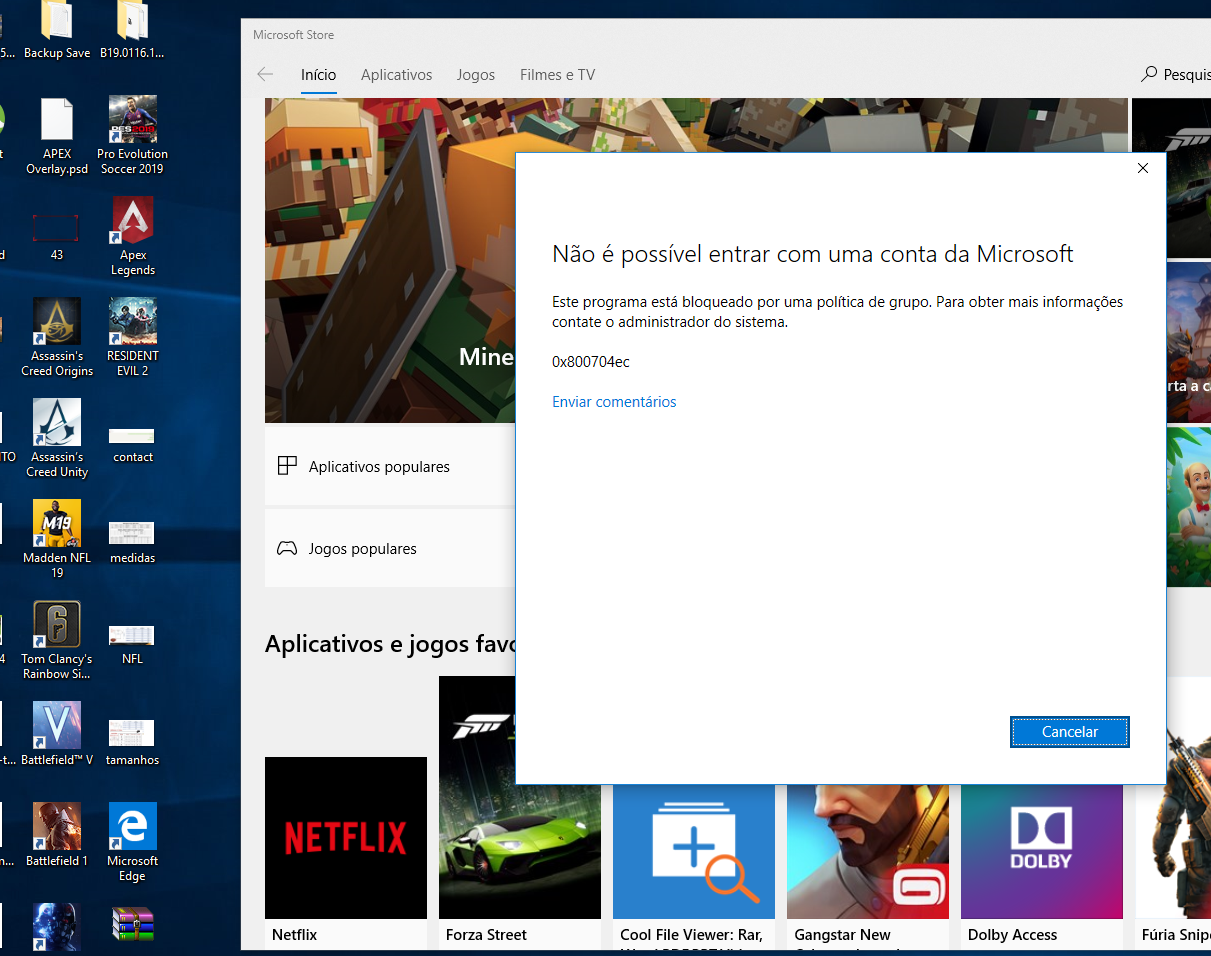Click the gamepad icon beside Jogos populares
1211x956 pixels.
point(287,548)
